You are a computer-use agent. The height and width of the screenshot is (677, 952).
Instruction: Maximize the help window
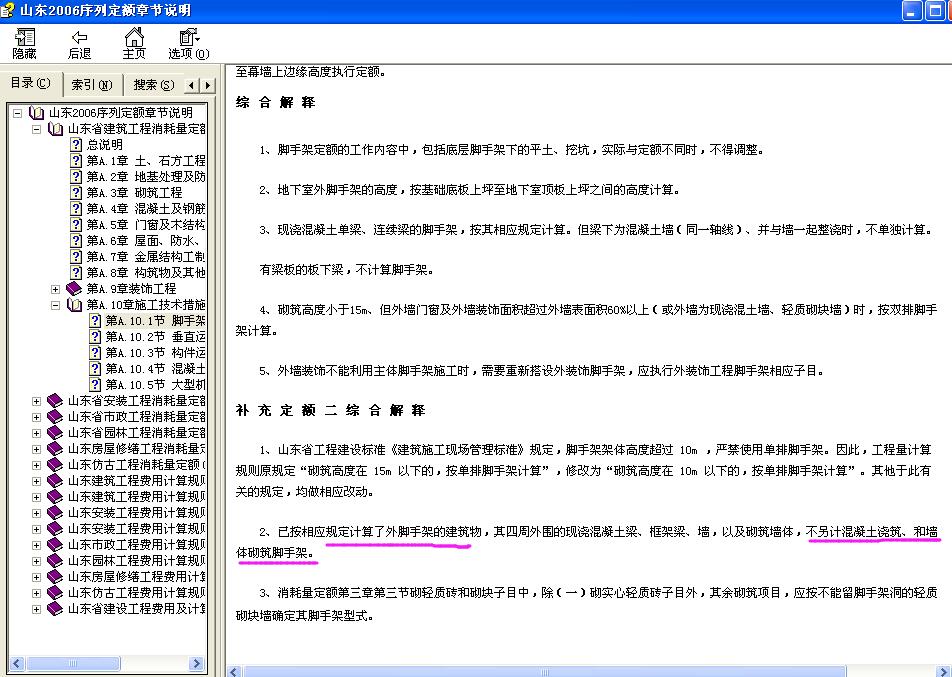click(935, 11)
